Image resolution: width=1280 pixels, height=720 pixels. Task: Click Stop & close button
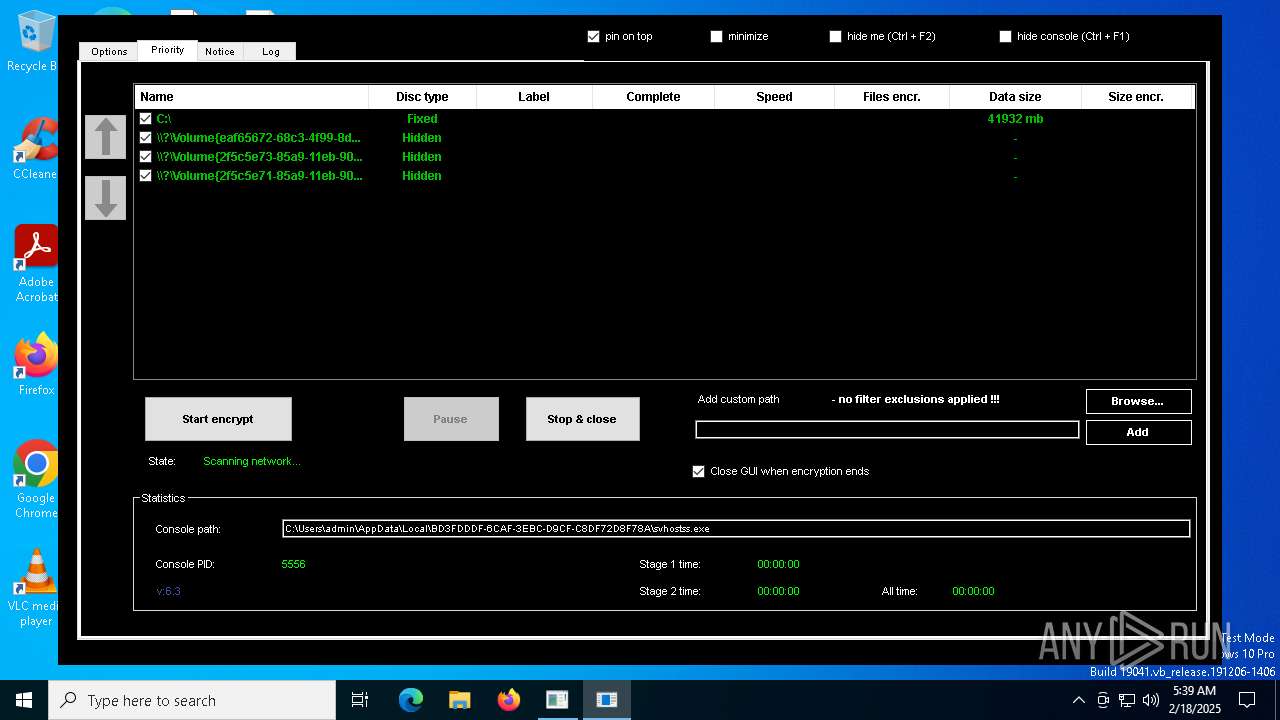(582, 419)
